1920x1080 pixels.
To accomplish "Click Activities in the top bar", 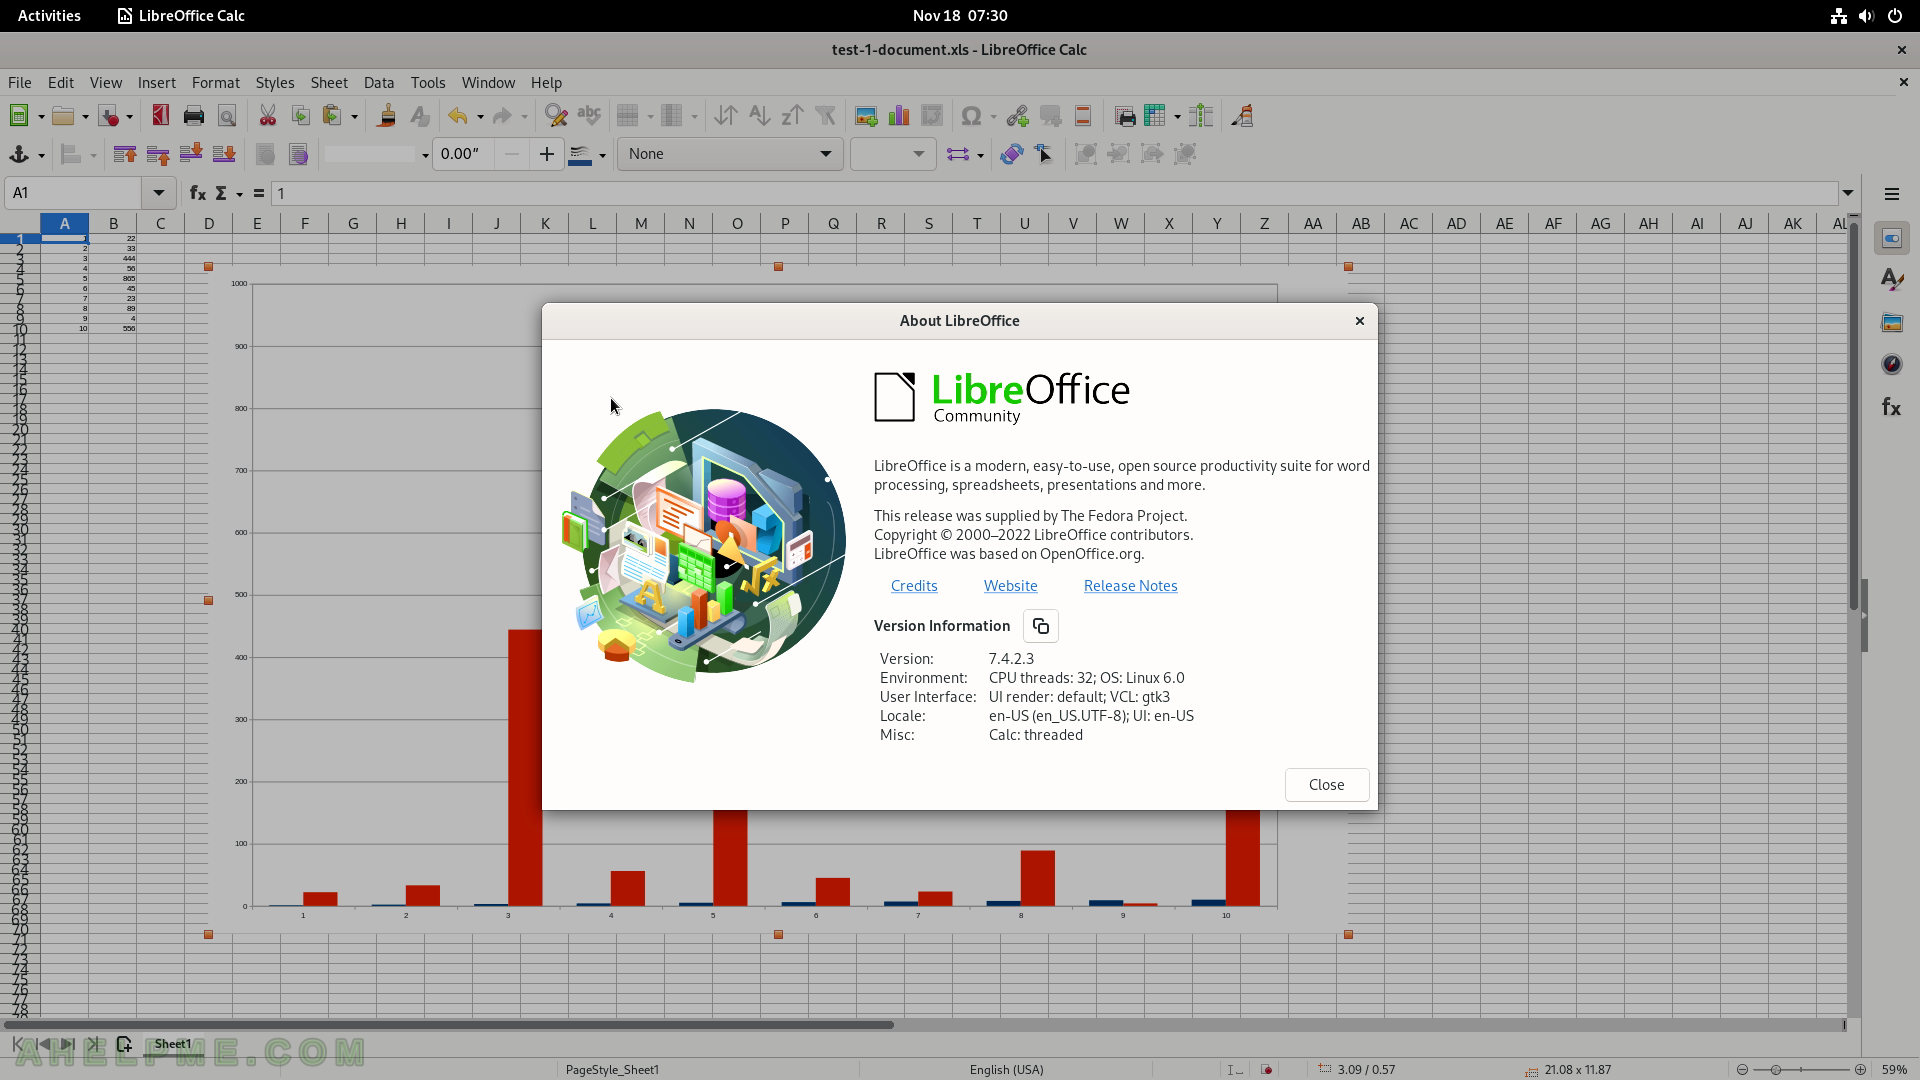I will (x=49, y=16).
